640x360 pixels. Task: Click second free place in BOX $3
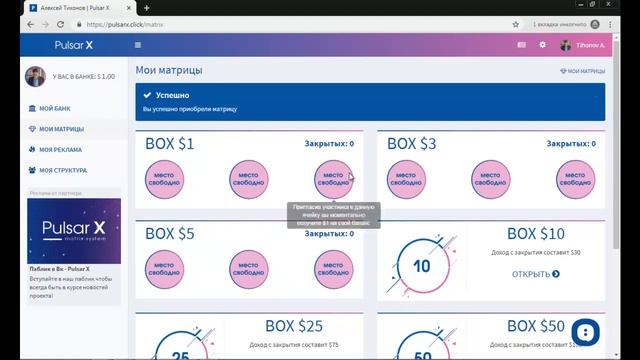point(491,179)
